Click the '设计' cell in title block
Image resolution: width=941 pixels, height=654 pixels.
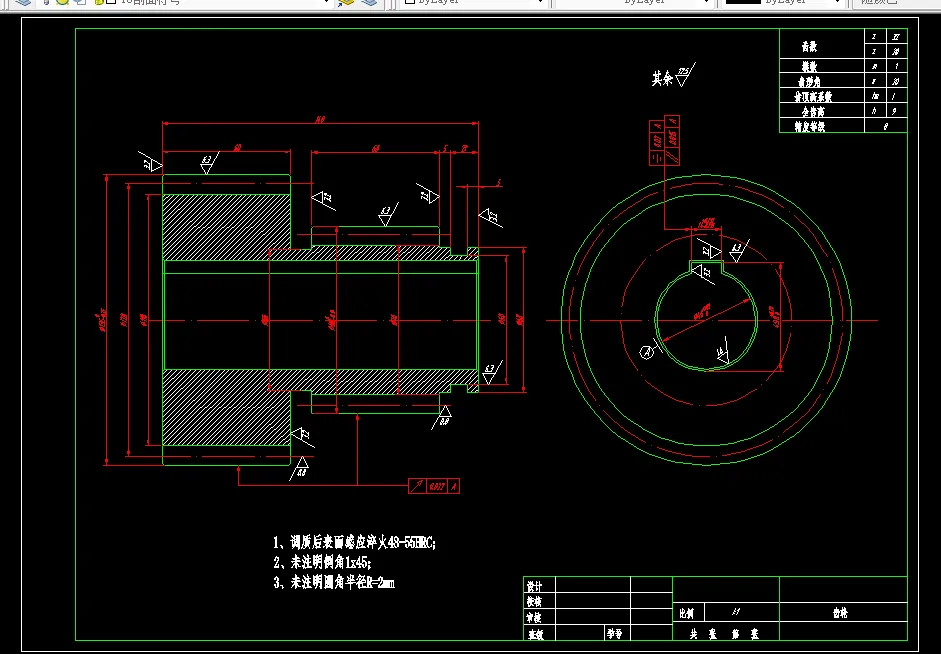coord(540,585)
